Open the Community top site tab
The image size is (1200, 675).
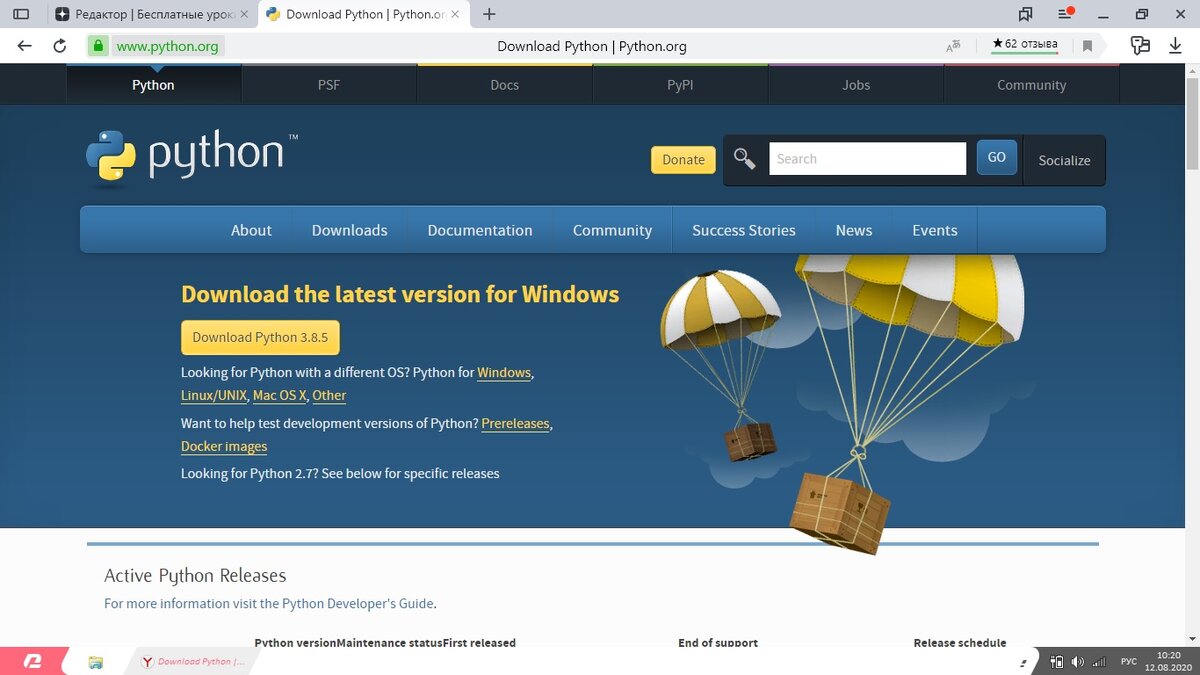(x=1031, y=85)
